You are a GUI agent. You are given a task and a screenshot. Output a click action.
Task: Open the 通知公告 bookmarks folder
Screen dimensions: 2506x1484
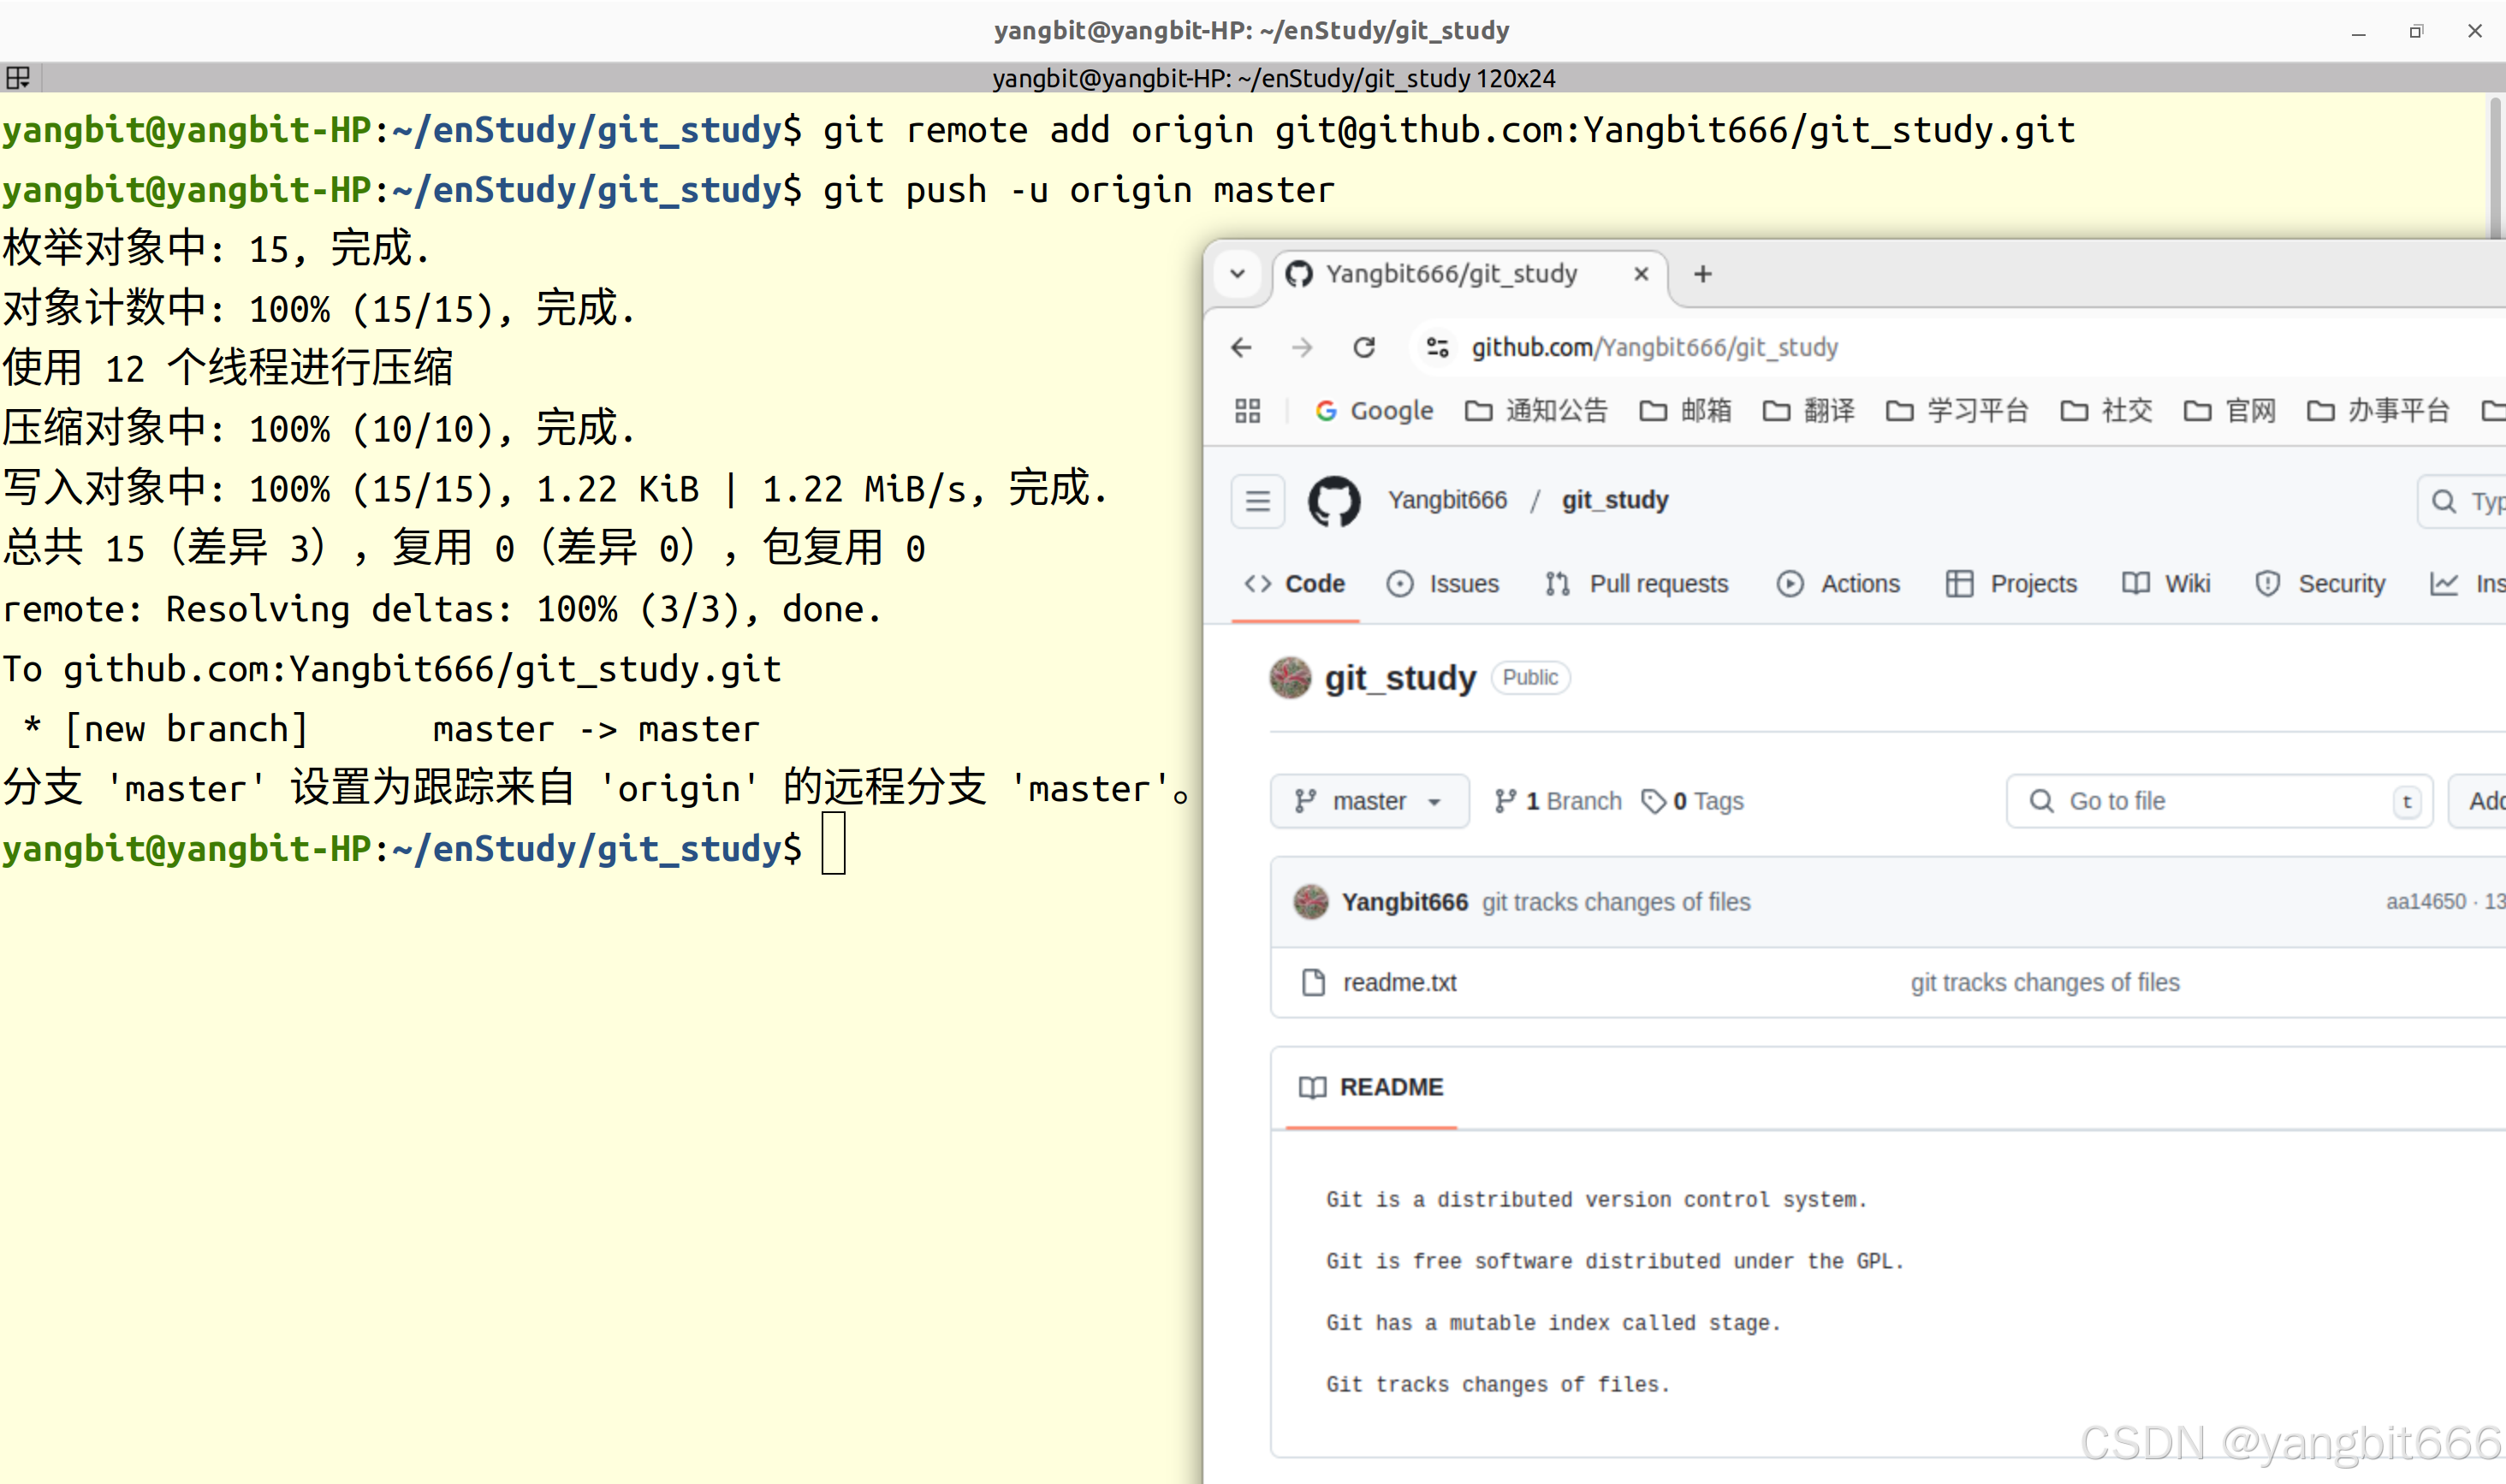pos(1536,411)
